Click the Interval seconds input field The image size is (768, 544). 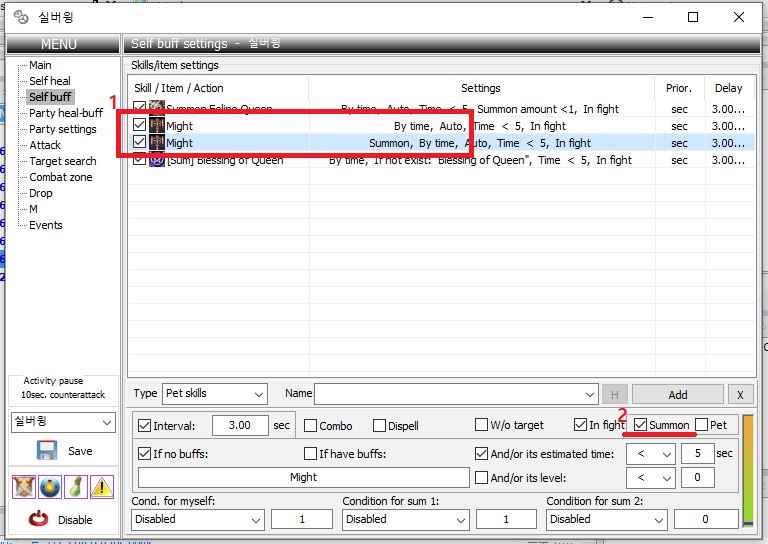(239, 425)
